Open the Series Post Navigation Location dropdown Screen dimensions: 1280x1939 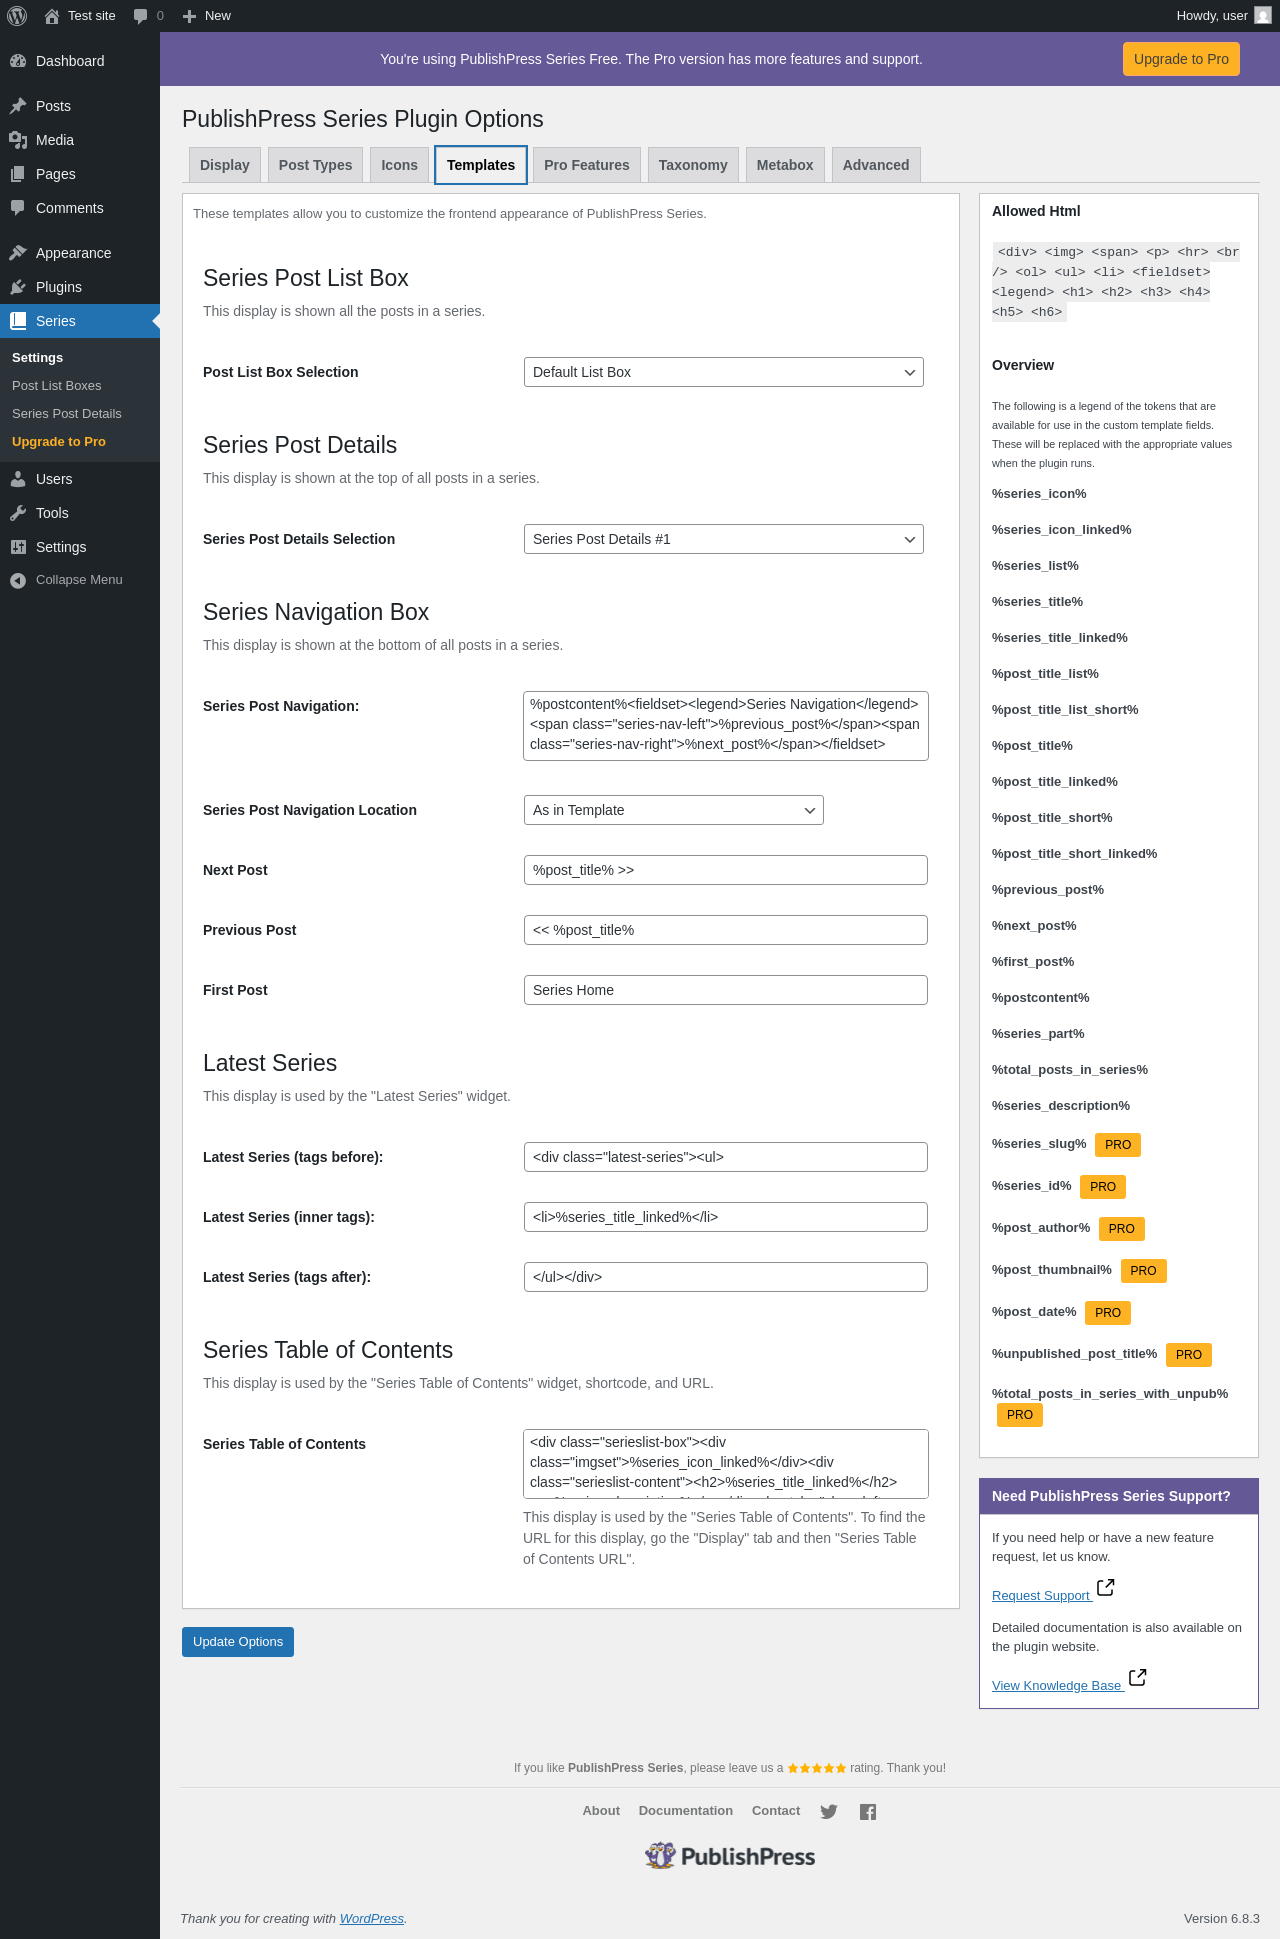(x=674, y=810)
